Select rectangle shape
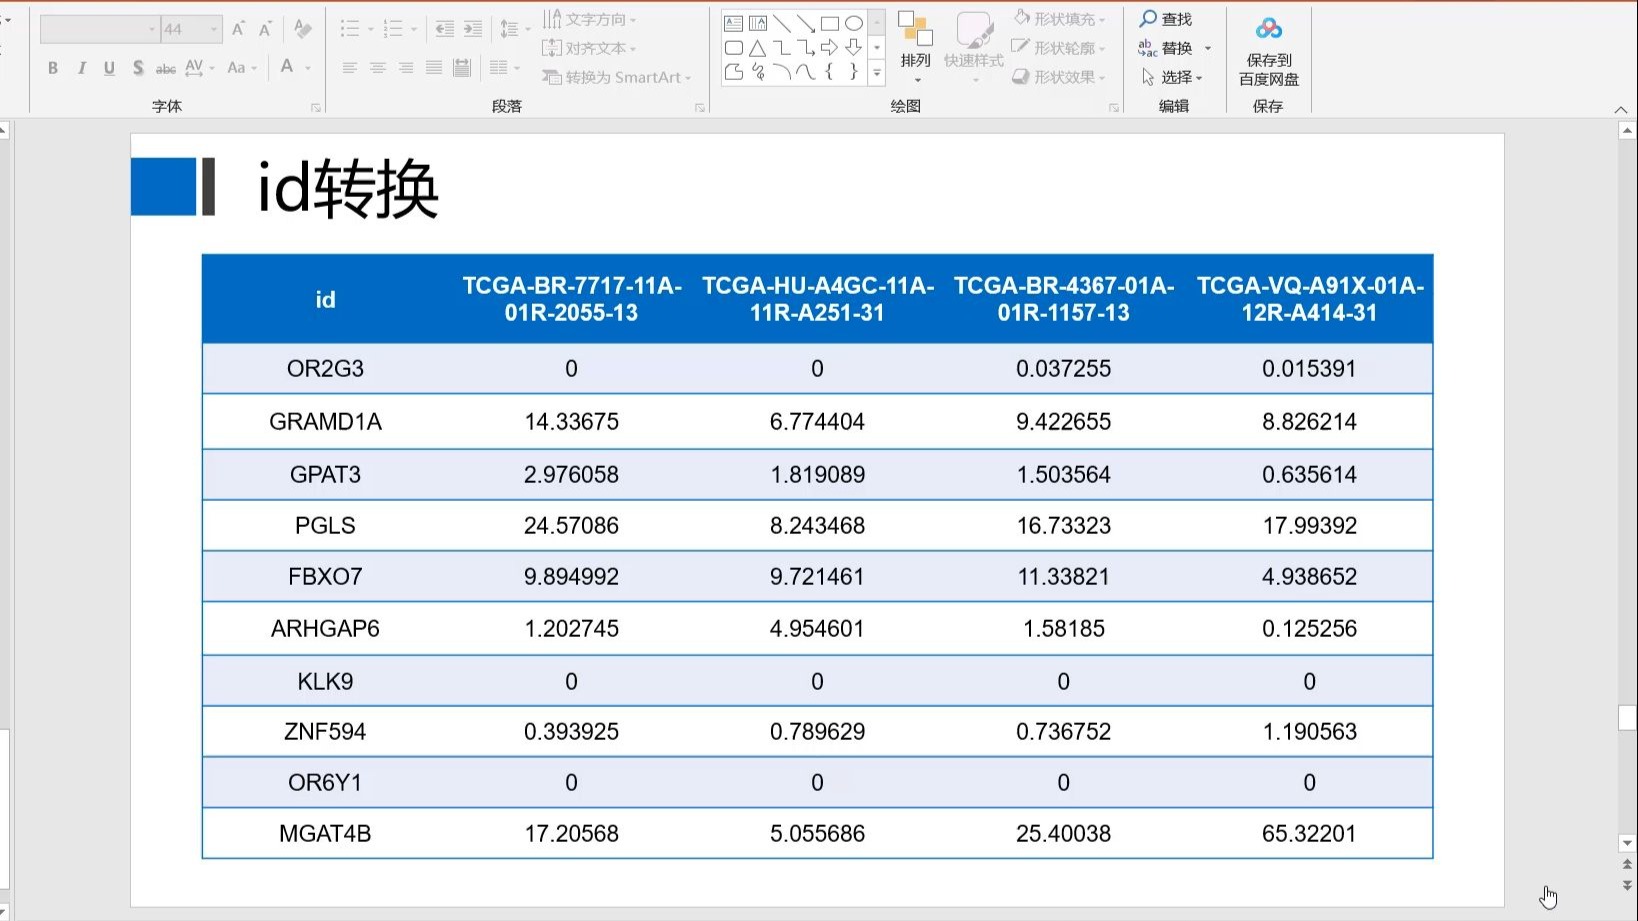This screenshot has width=1638, height=921. (x=829, y=23)
